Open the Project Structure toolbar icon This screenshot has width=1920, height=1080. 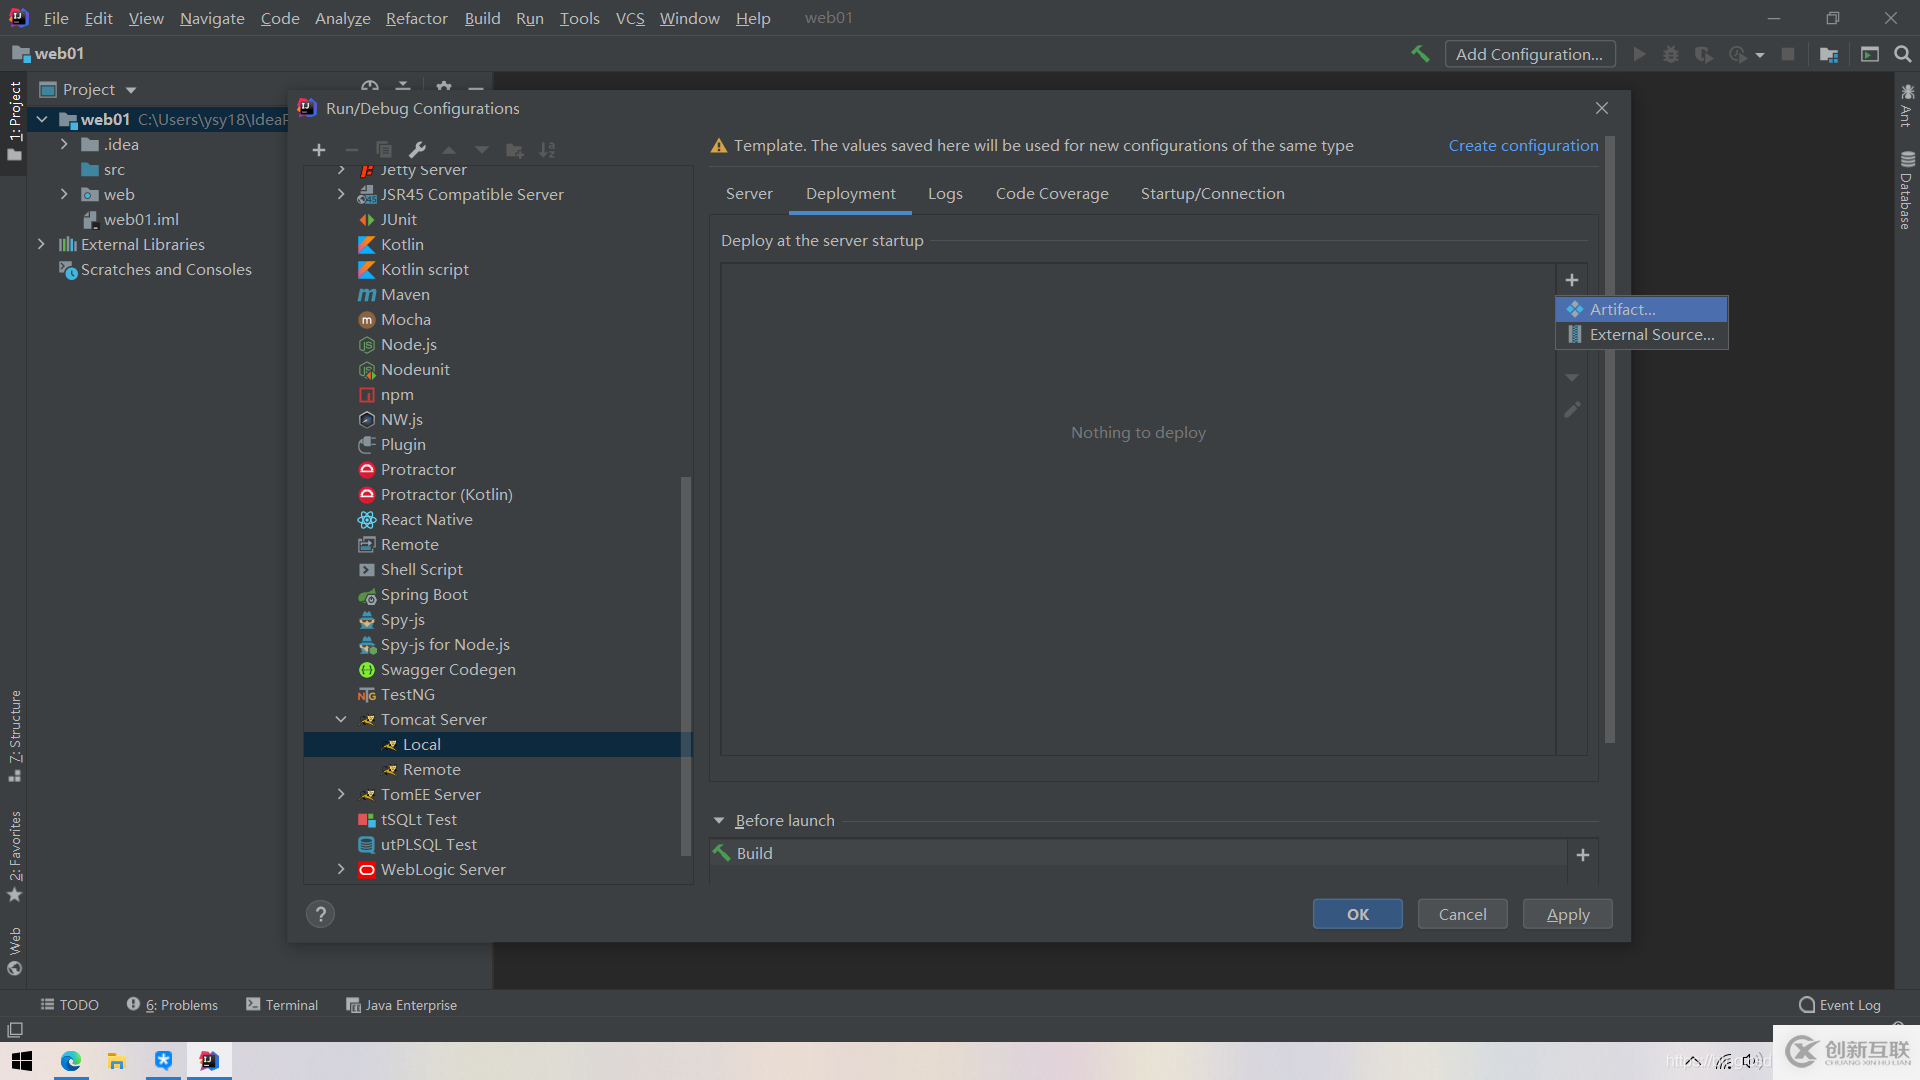pos(1828,54)
